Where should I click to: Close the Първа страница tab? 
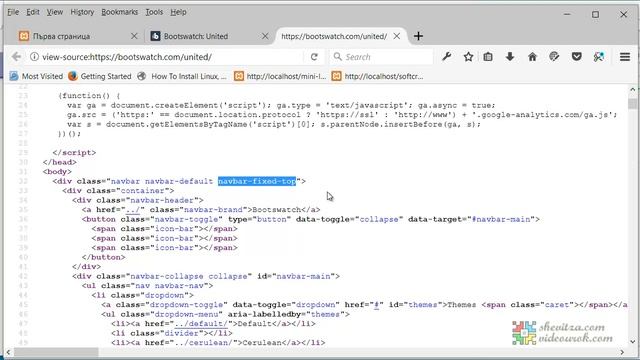click(134, 36)
